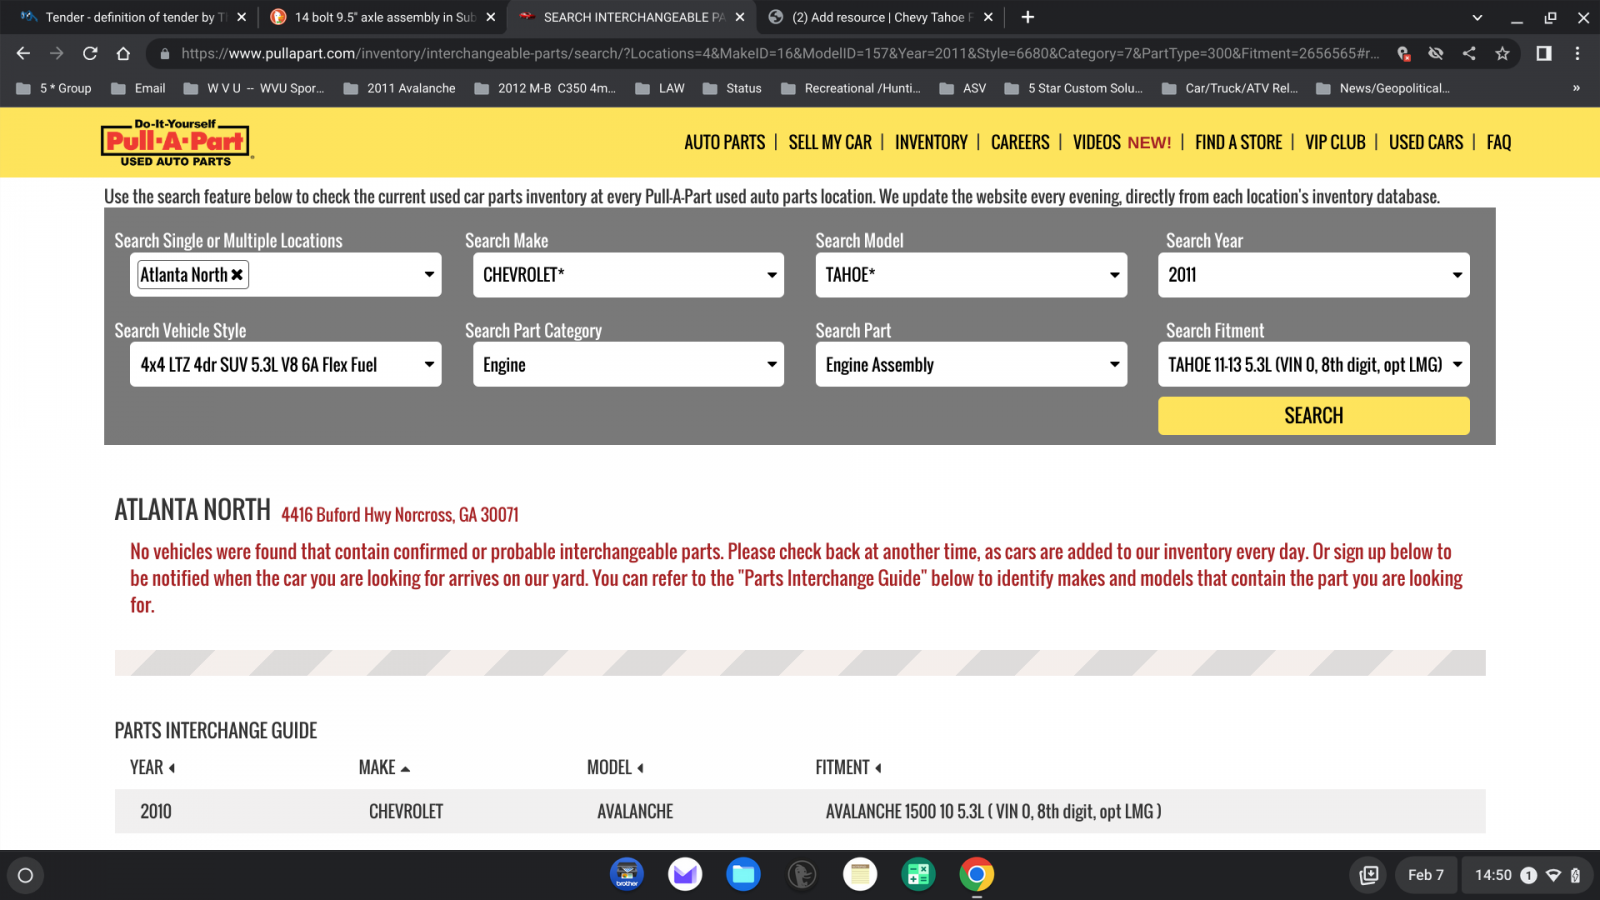1600x900 pixels.
Task: Open the status tray showing 14:50
Action: click(1526, 875)
